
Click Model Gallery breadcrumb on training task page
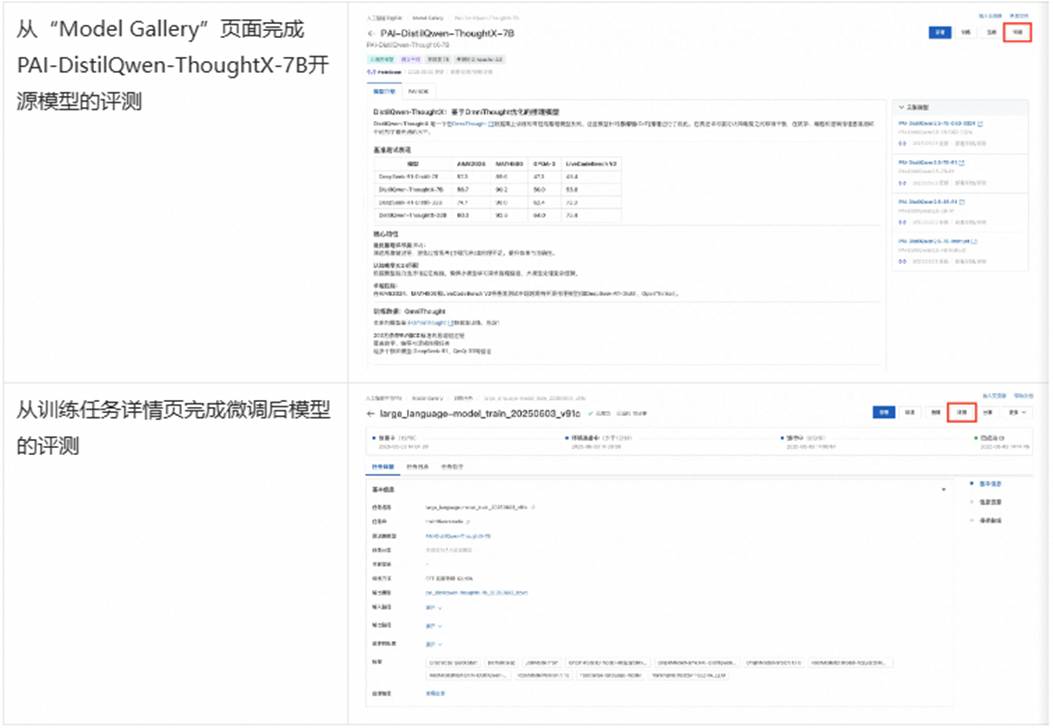coord(428,398)
